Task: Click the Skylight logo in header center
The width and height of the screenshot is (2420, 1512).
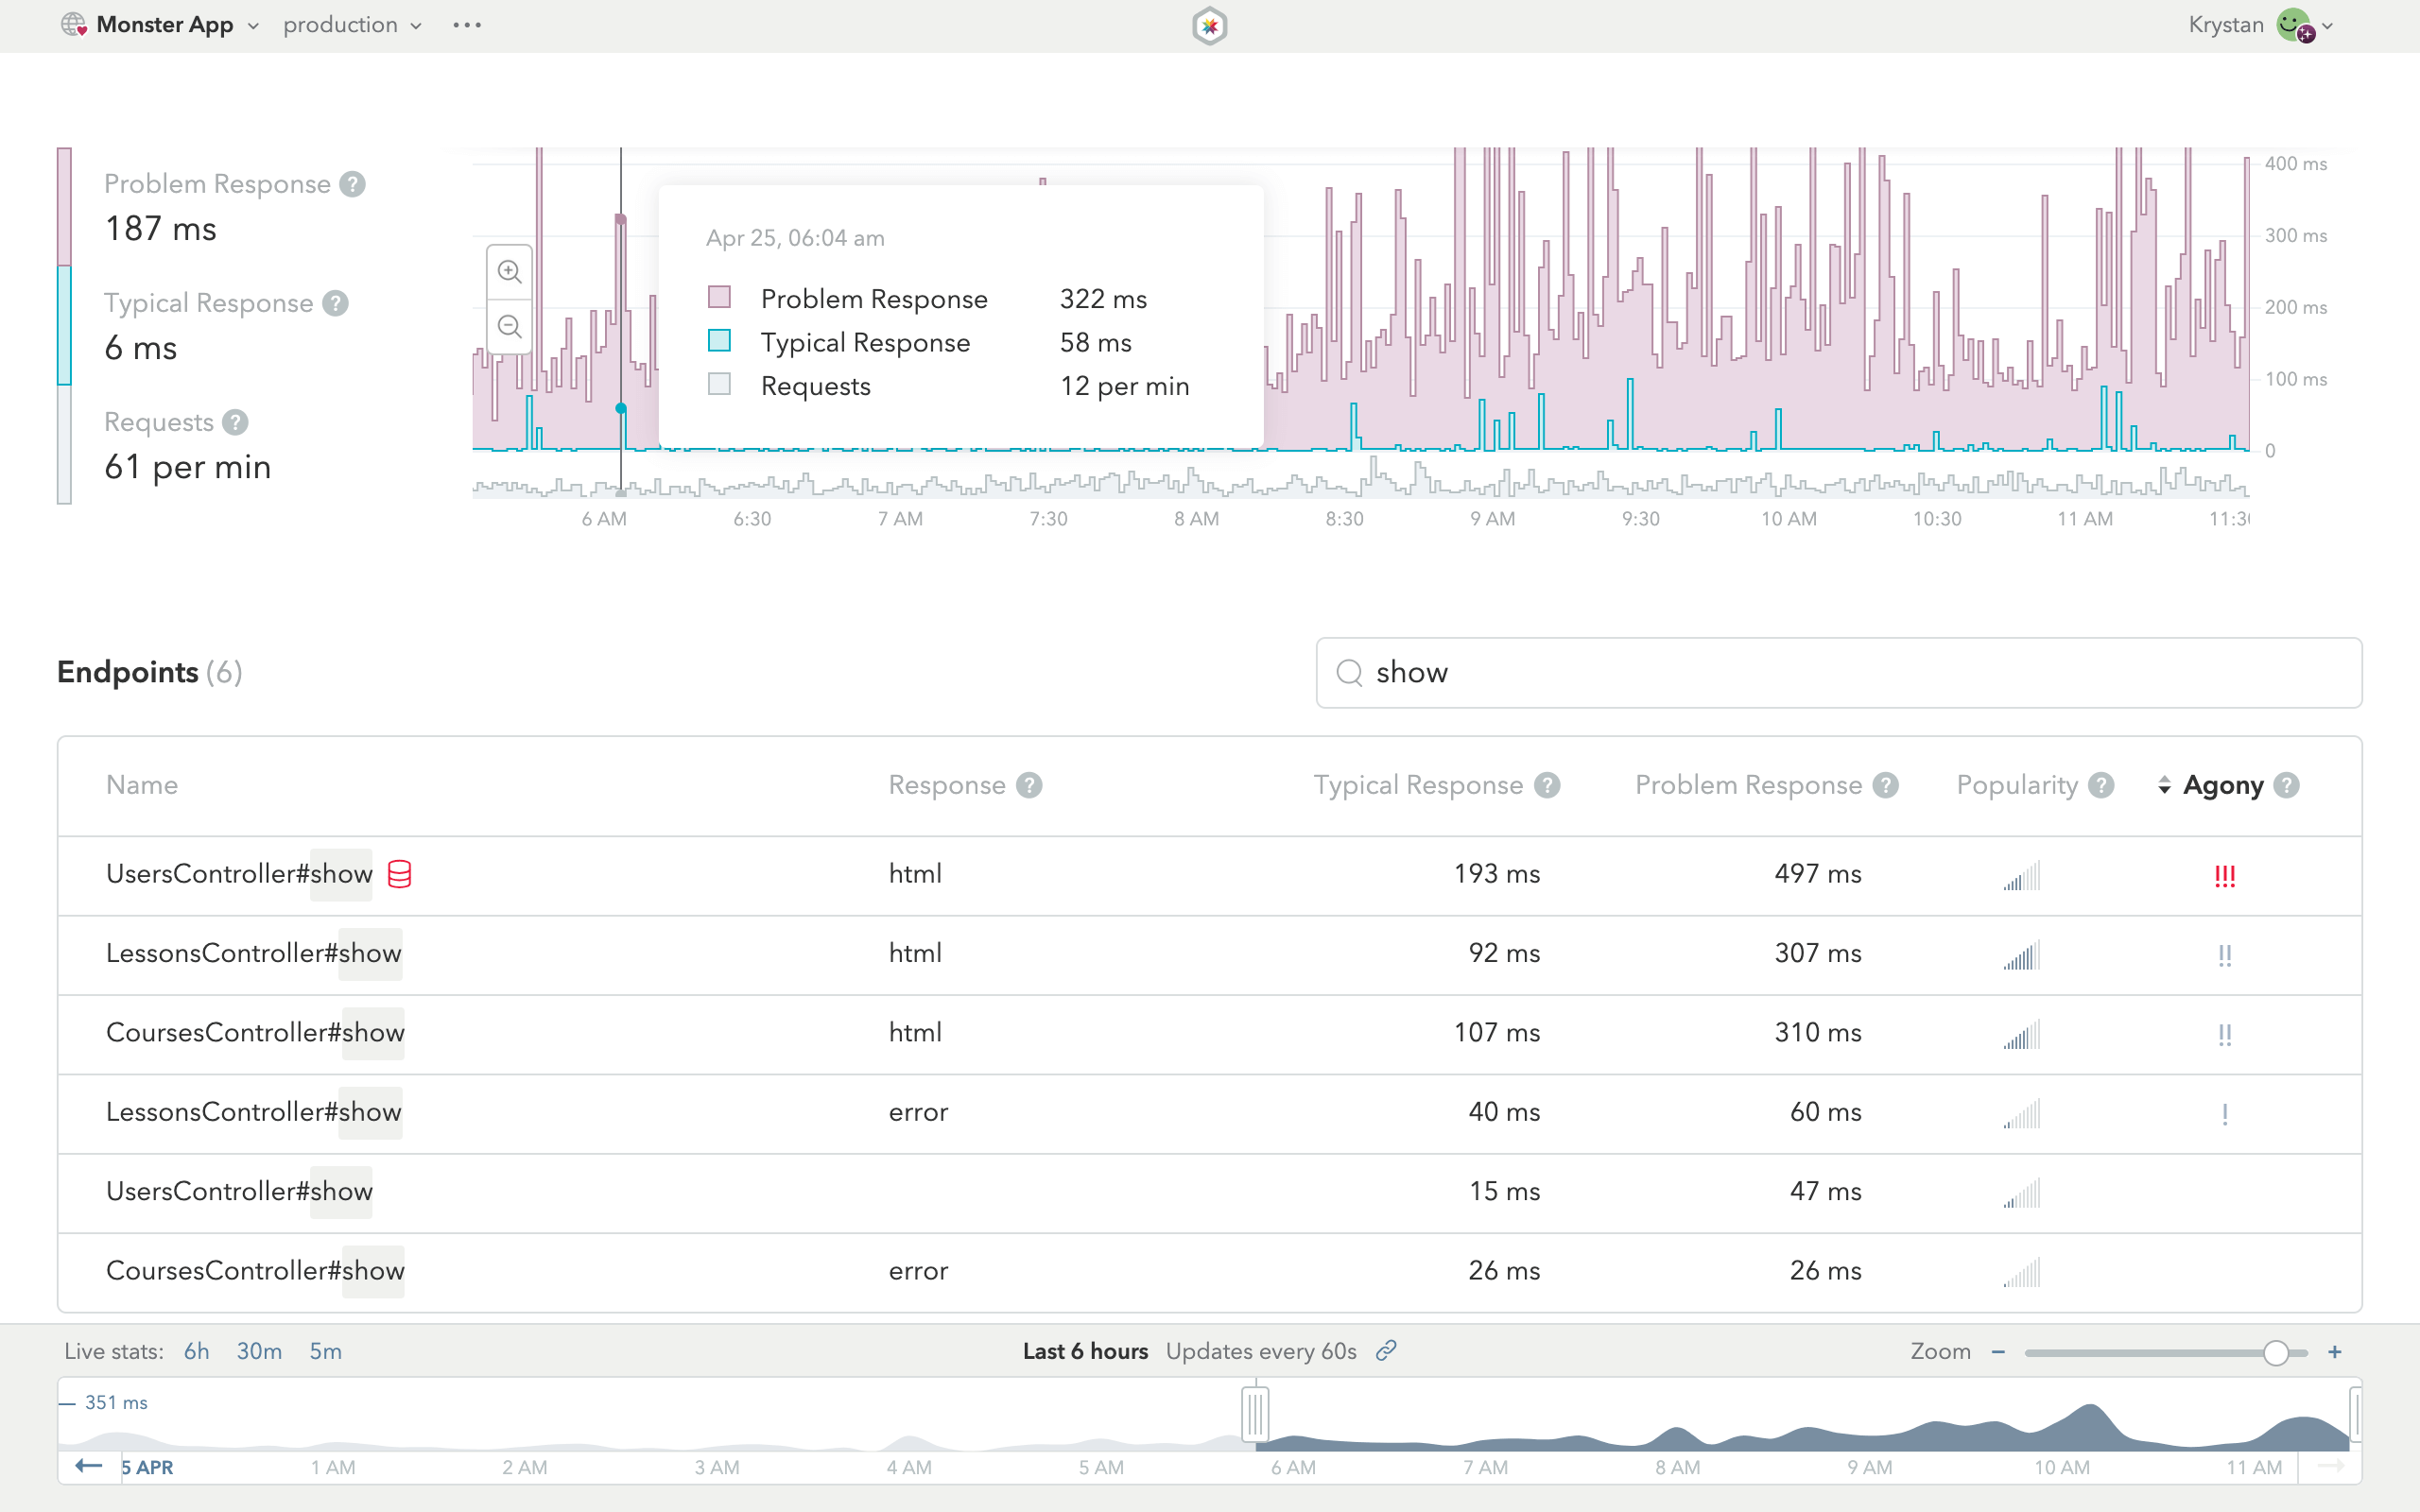Action: 1209,26
